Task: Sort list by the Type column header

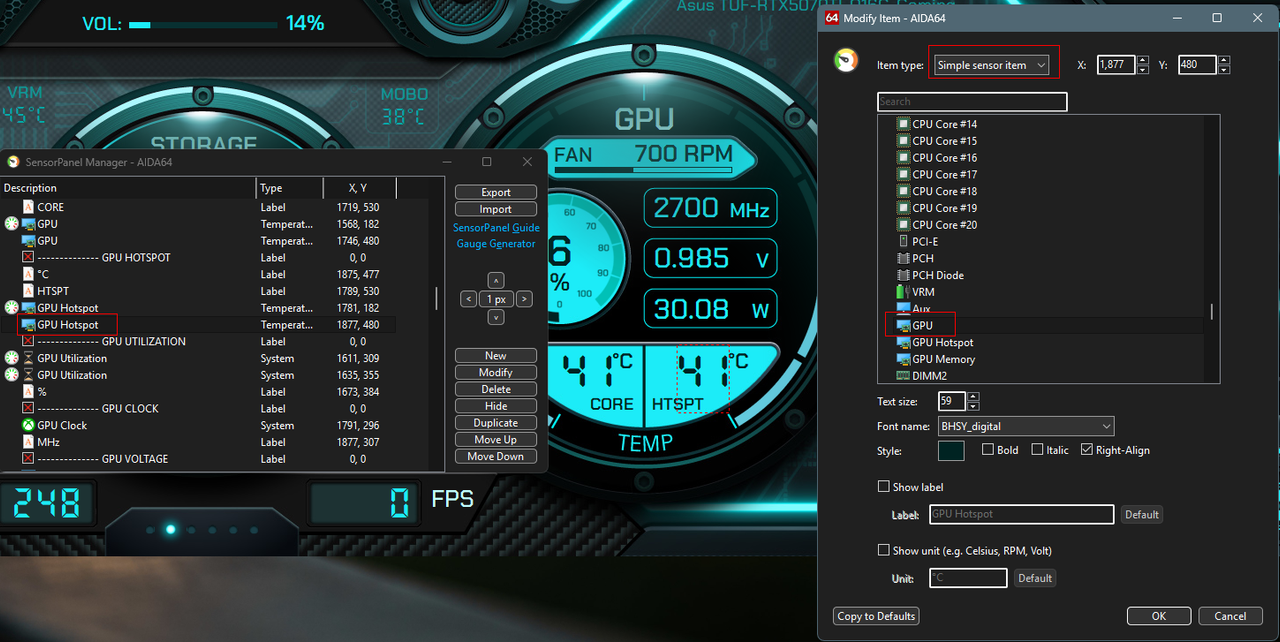Action: [x=290, y=188]
